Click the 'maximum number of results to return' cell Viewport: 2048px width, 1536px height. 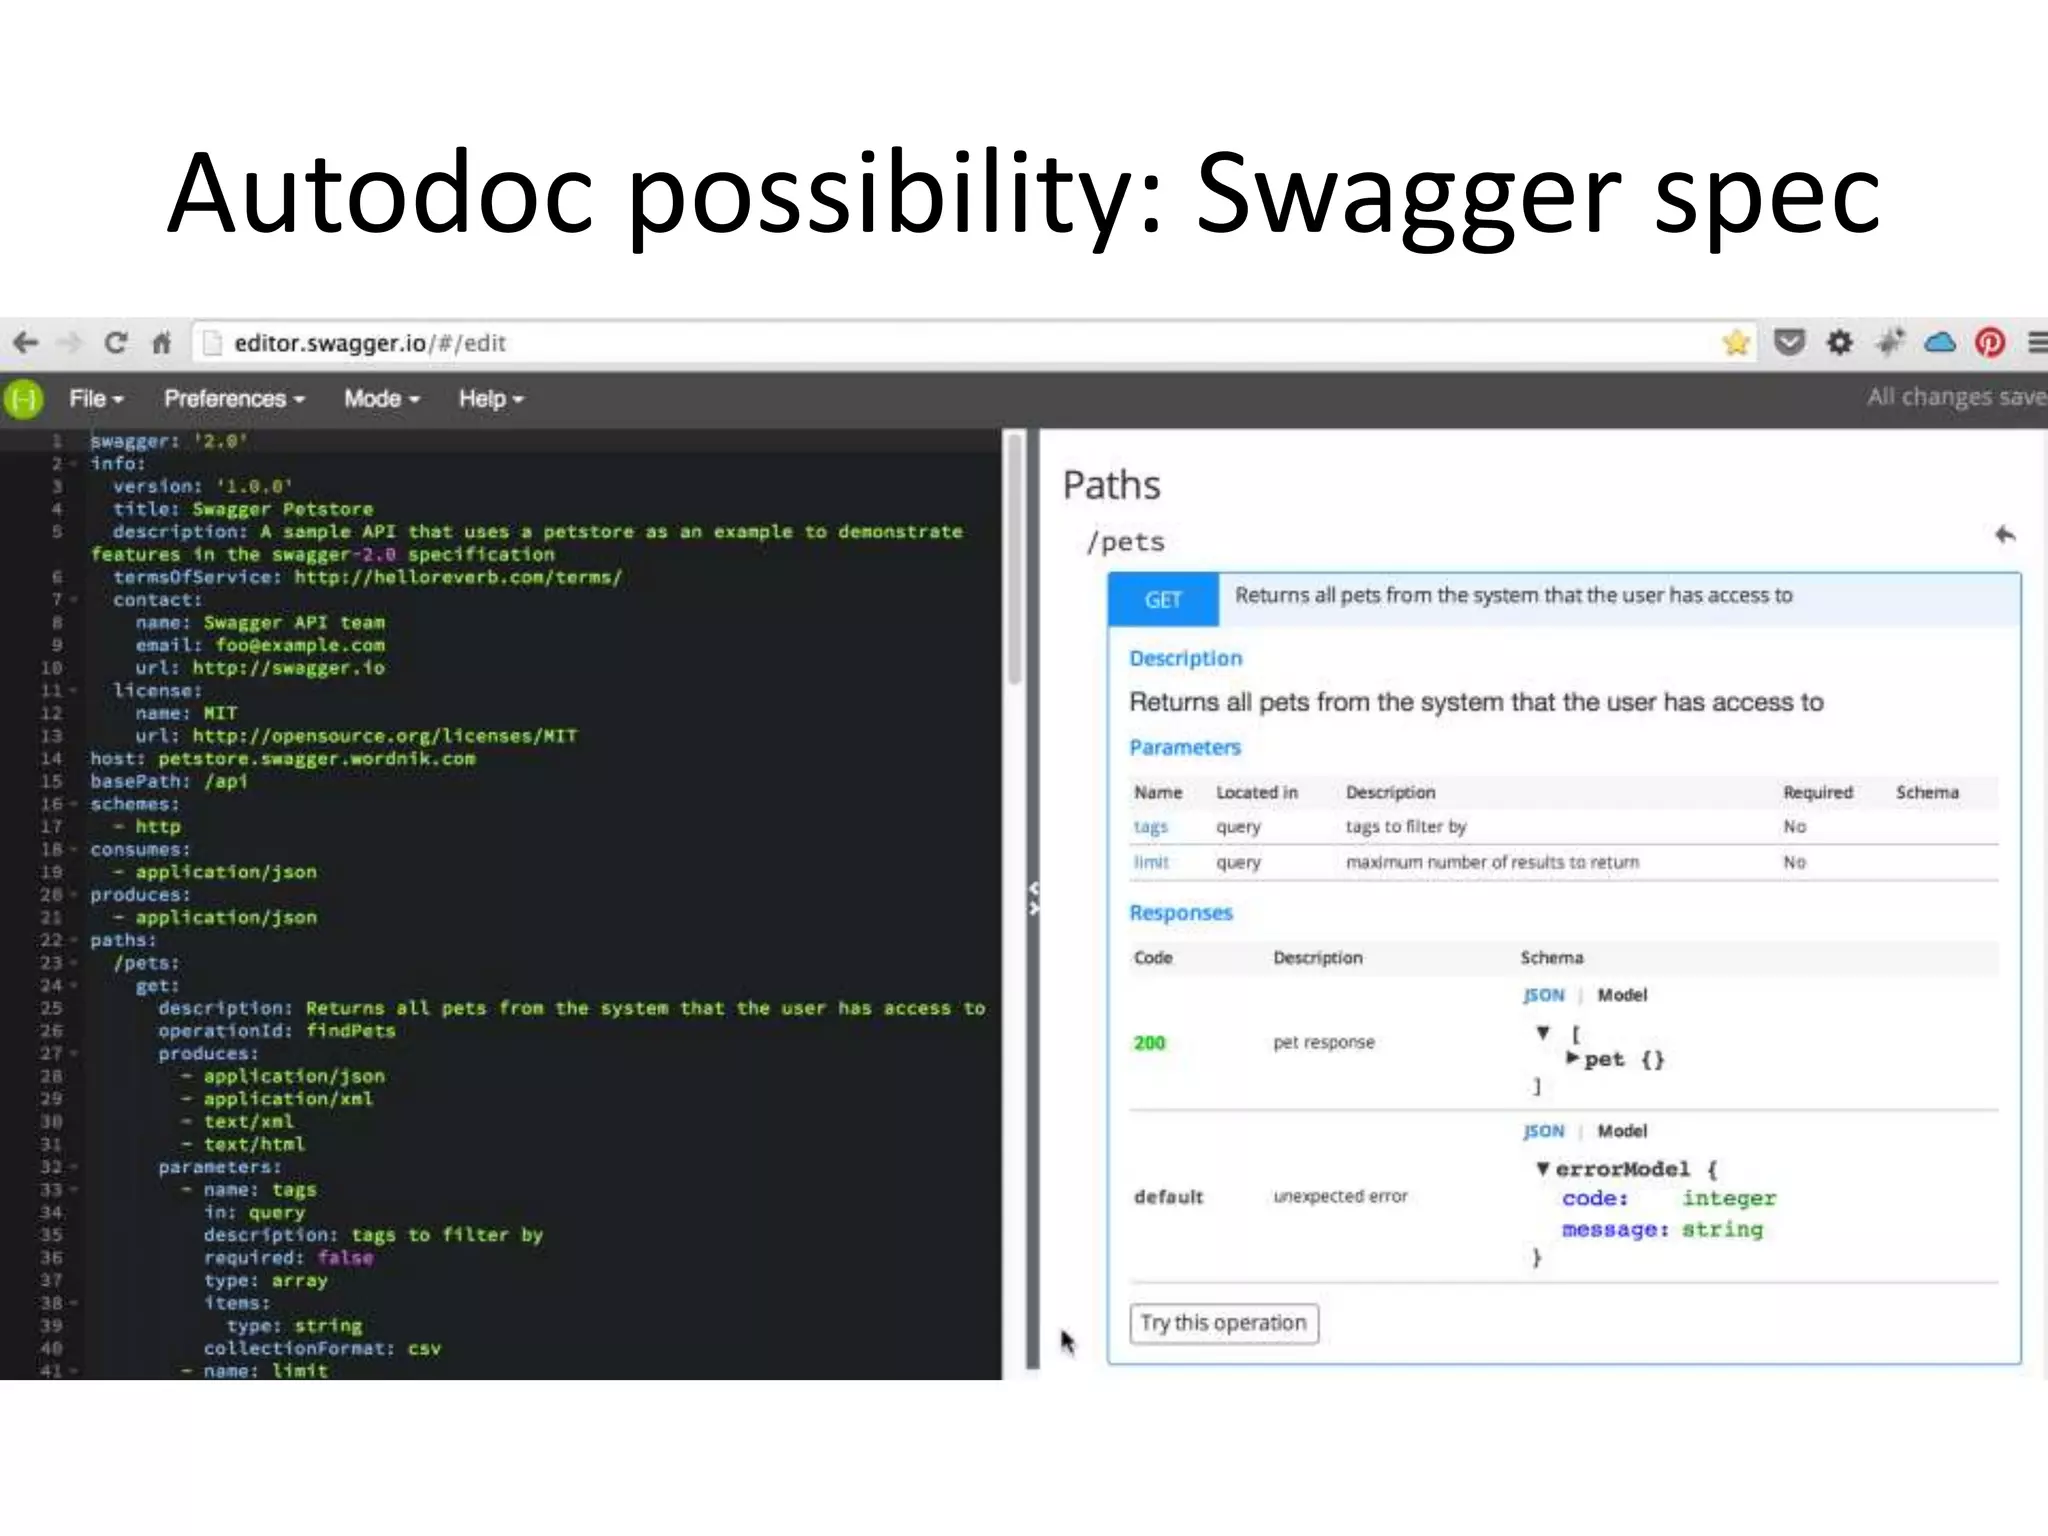click(x=1492, y=862)
